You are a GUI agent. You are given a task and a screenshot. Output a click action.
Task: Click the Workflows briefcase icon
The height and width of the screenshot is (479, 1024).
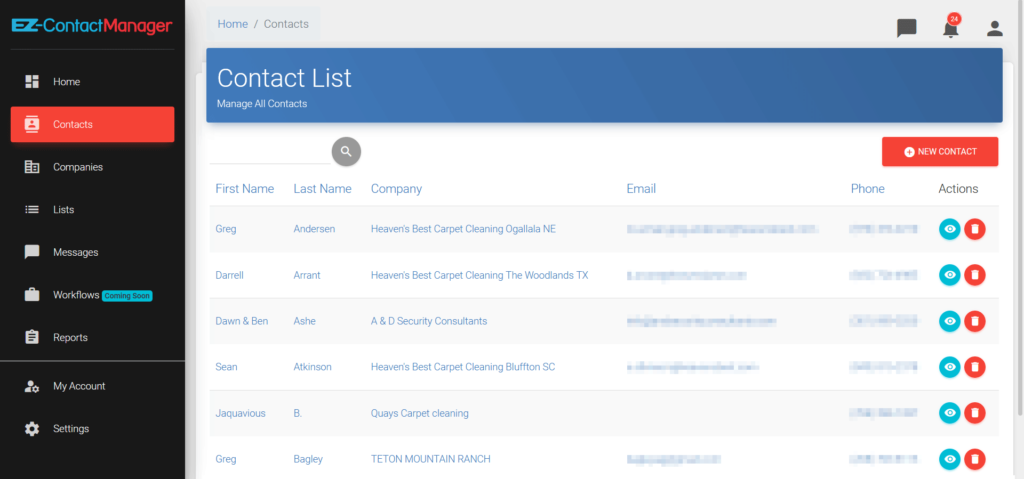[32, 295]
